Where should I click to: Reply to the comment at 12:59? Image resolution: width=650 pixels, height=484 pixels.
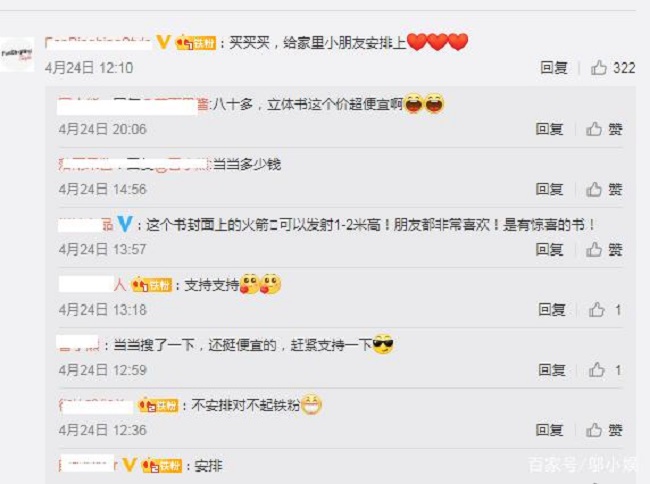pos(552,370)
